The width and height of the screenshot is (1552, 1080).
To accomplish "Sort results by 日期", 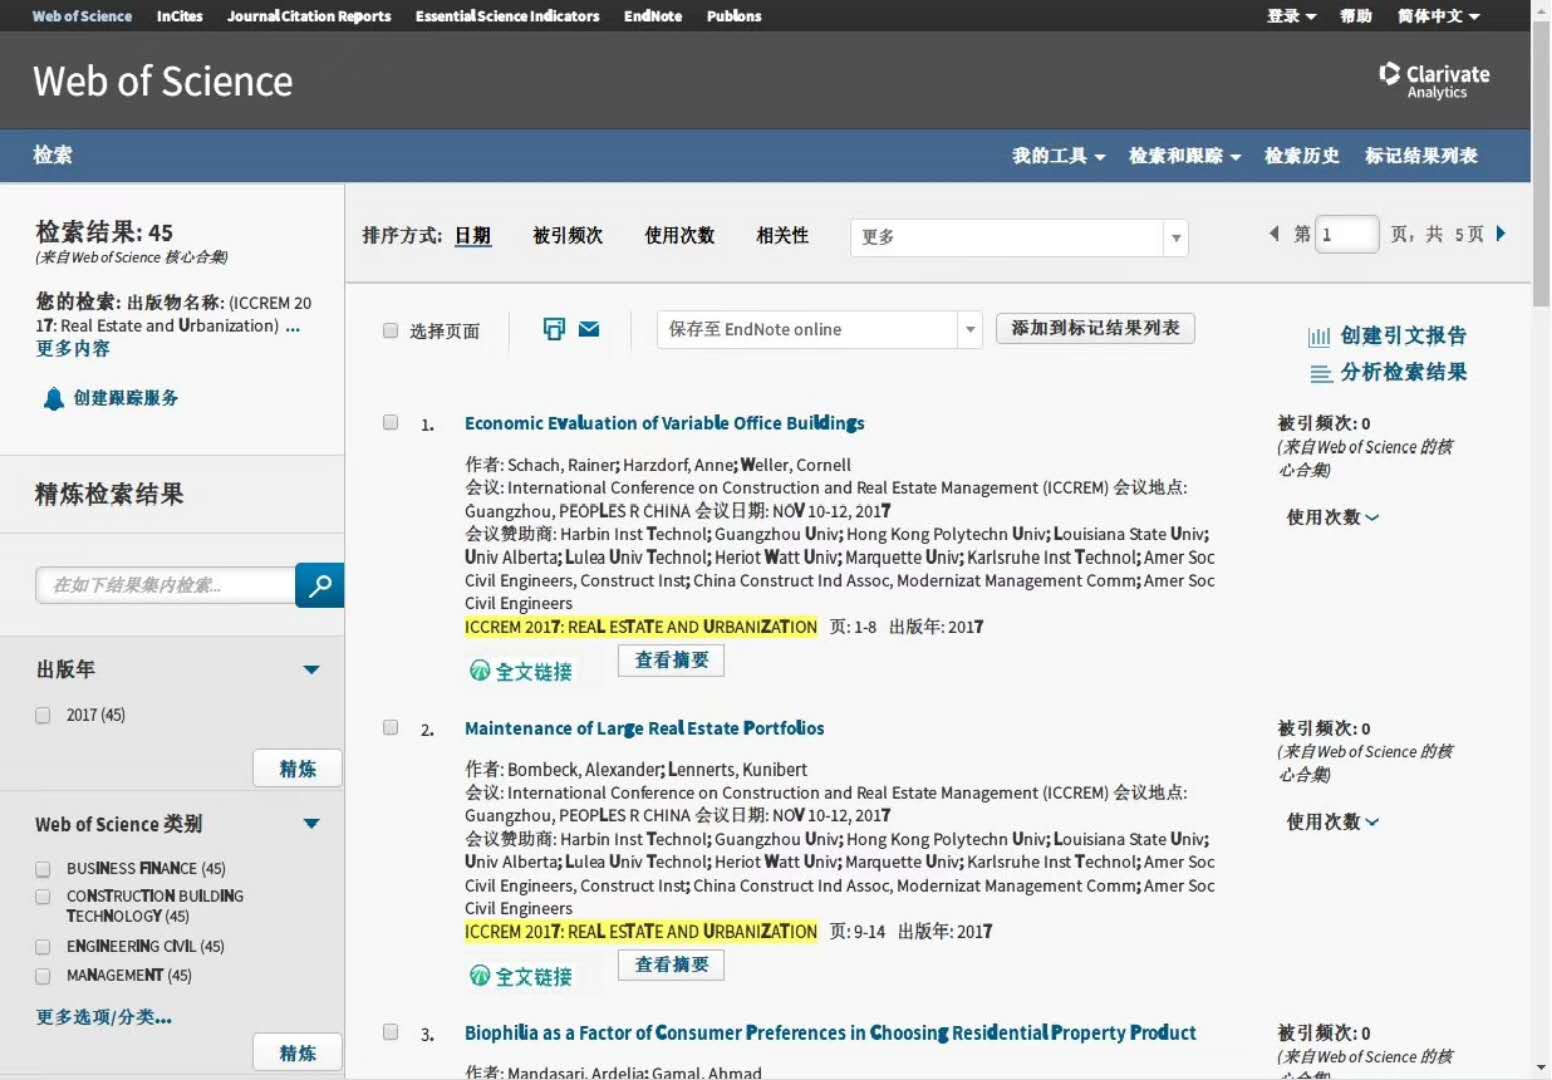I will [x=473, y=236].
